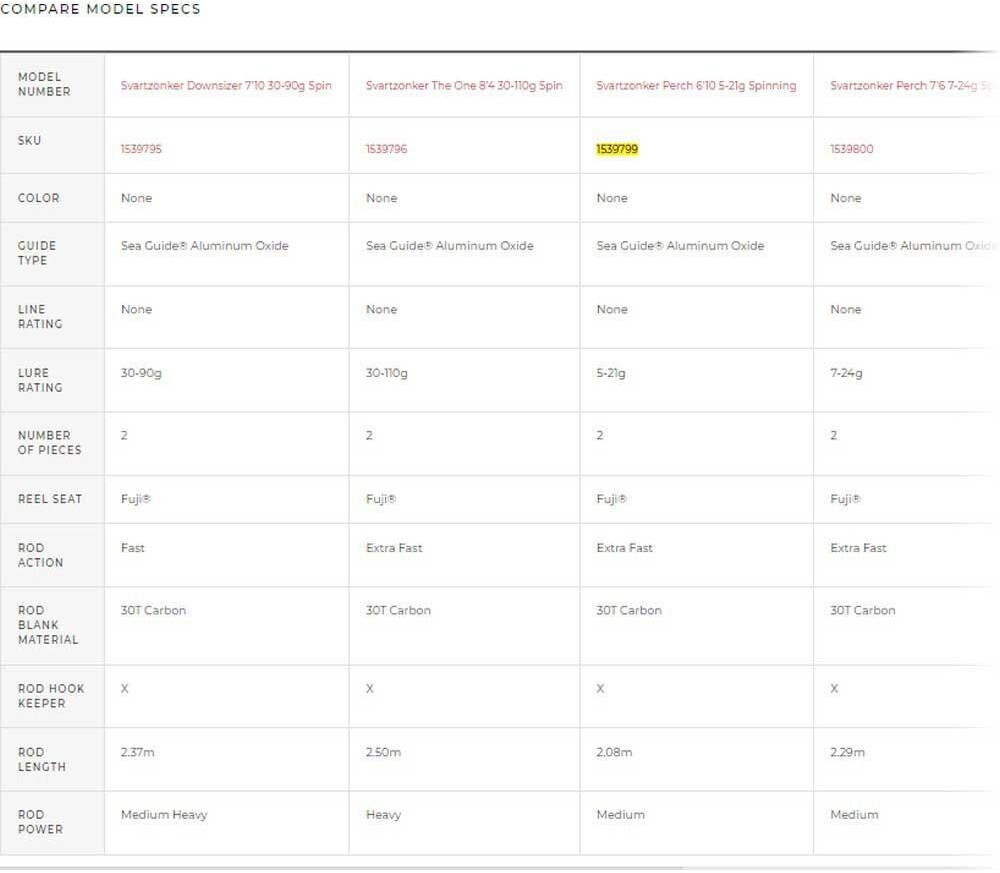The height and width of the screenshot is (873, 1000).
Task: Click the 30-110g lure rating value
Action: click(x=387, y=373)
